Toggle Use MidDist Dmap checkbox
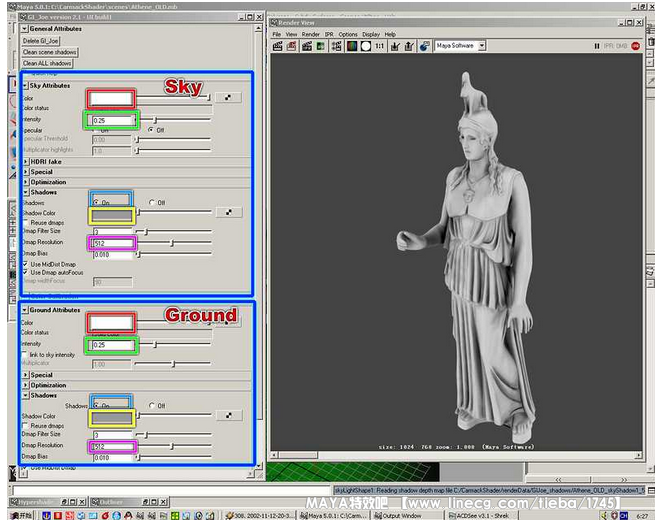Viewport: 655px width, 520px height. 25,264
